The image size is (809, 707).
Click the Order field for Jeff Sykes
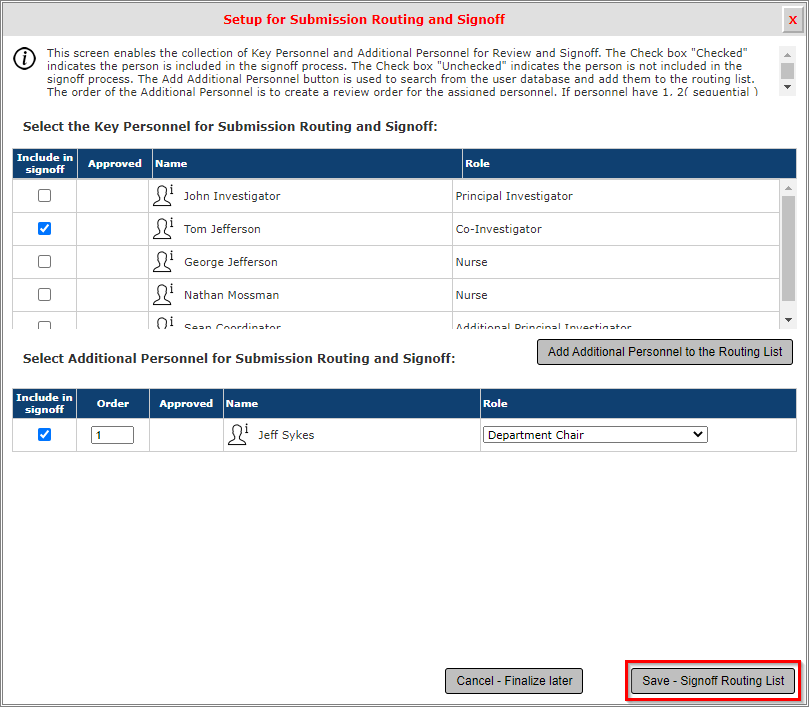point(112,435)
